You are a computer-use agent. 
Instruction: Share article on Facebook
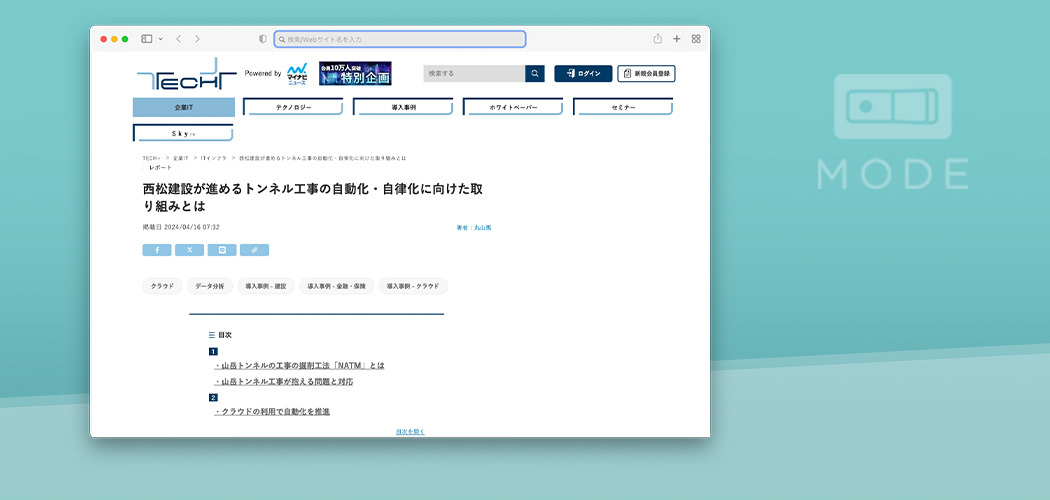click(157, 250)
